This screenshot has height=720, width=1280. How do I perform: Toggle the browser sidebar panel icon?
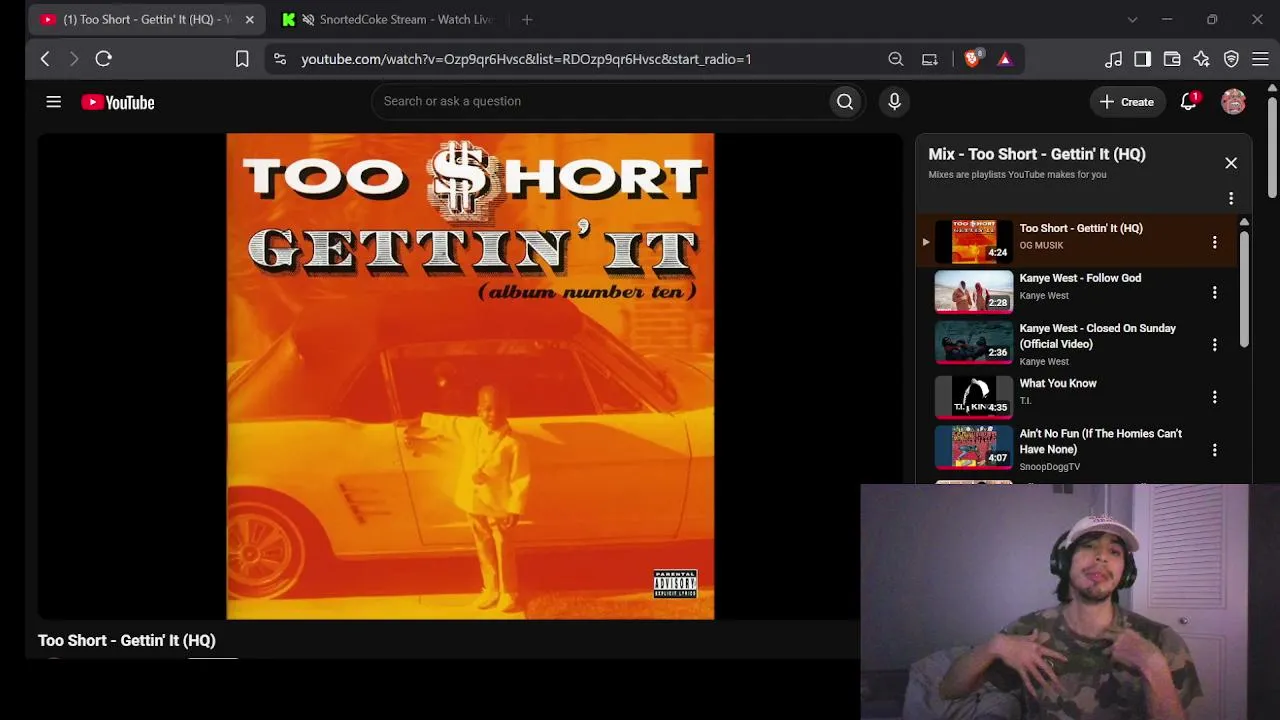coord(1142,59)
